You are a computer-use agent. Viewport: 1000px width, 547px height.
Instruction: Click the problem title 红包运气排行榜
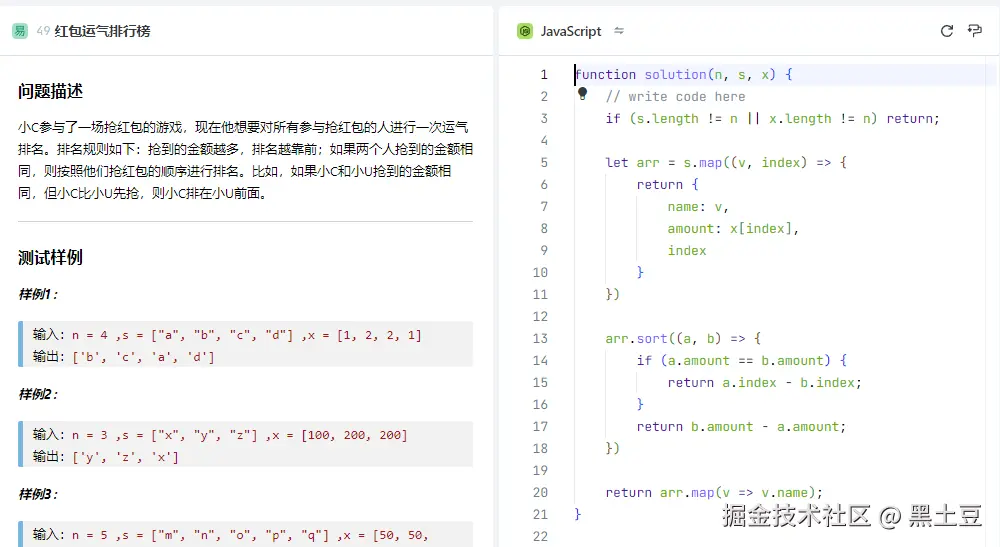(103, 31)
